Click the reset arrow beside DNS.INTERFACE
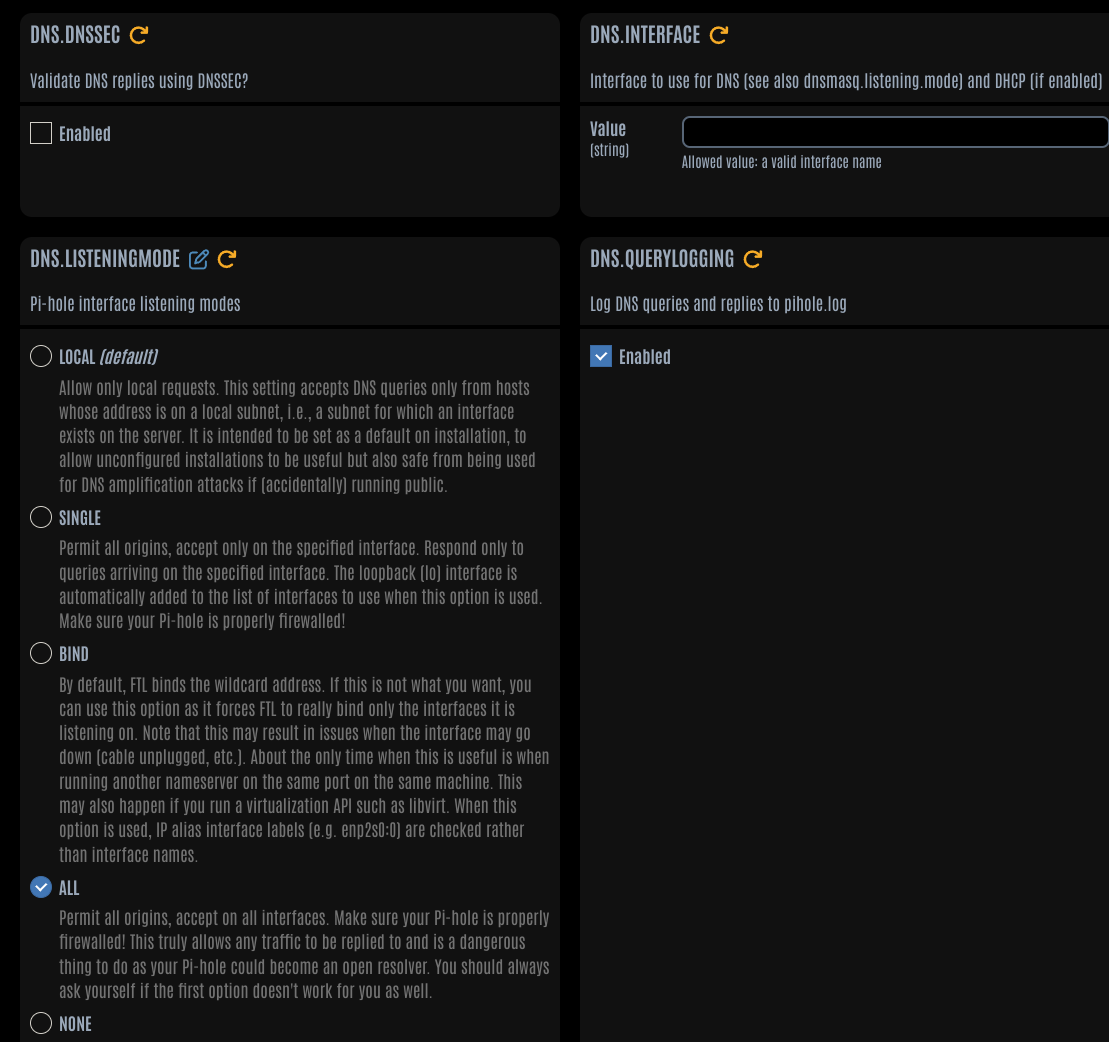This screenshot has width=1109, height=1042. (719, 35)
